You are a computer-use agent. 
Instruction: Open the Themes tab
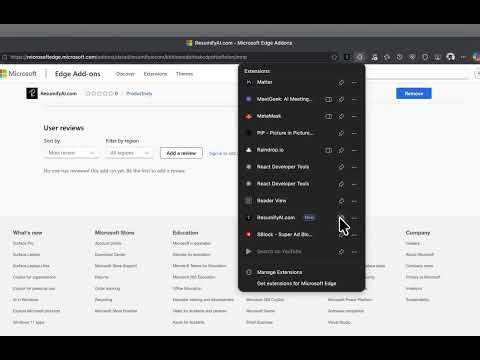[x=184, y=74]
